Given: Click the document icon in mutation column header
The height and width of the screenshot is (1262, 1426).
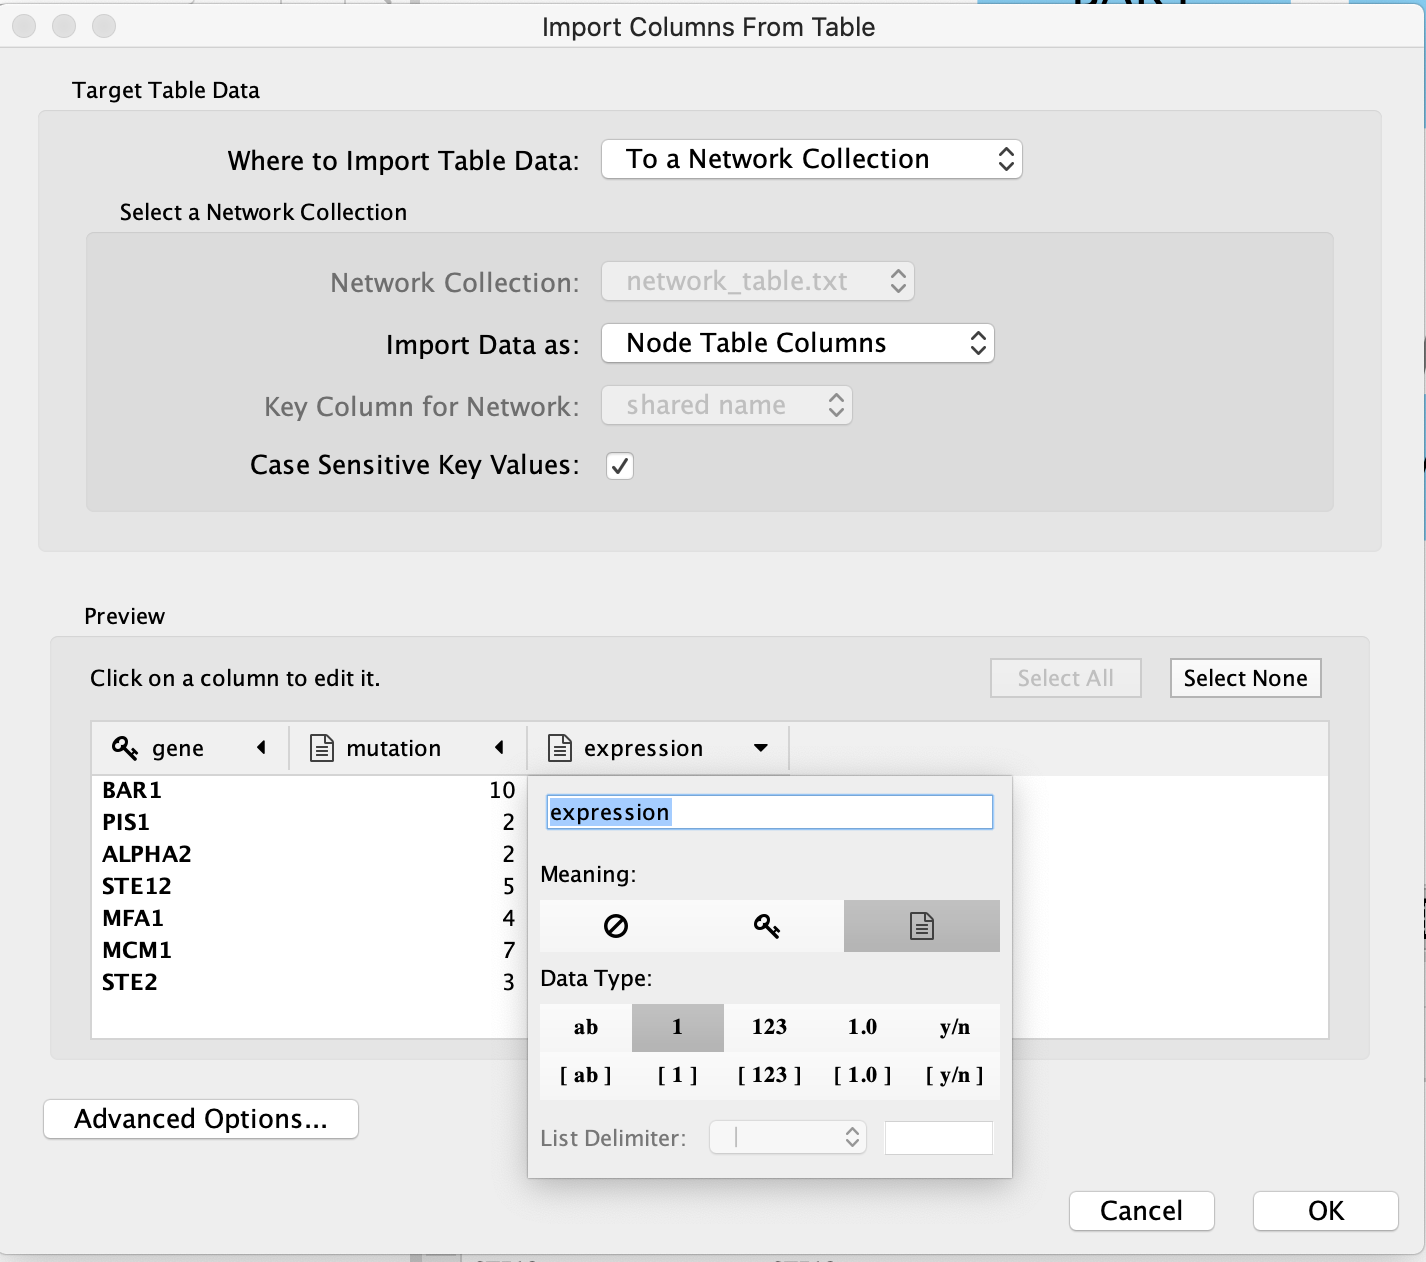Looking at the screenshot, I should click(322, 748).
